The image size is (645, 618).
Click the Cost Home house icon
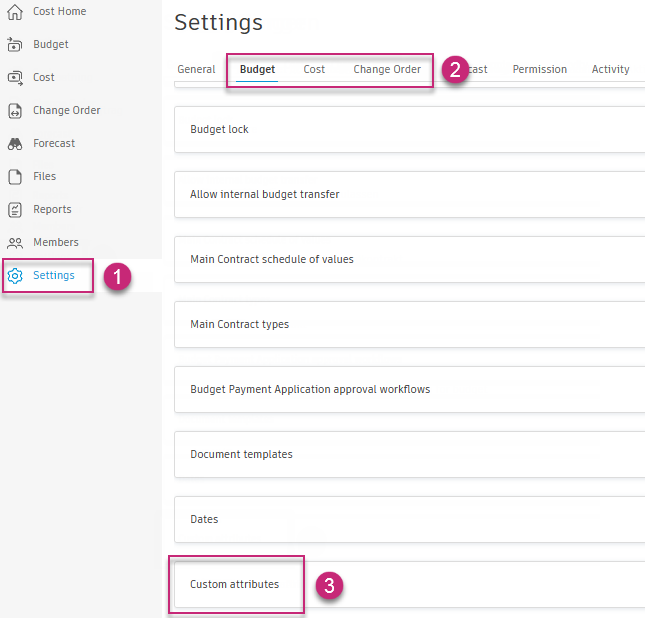(x=15, y=12)
